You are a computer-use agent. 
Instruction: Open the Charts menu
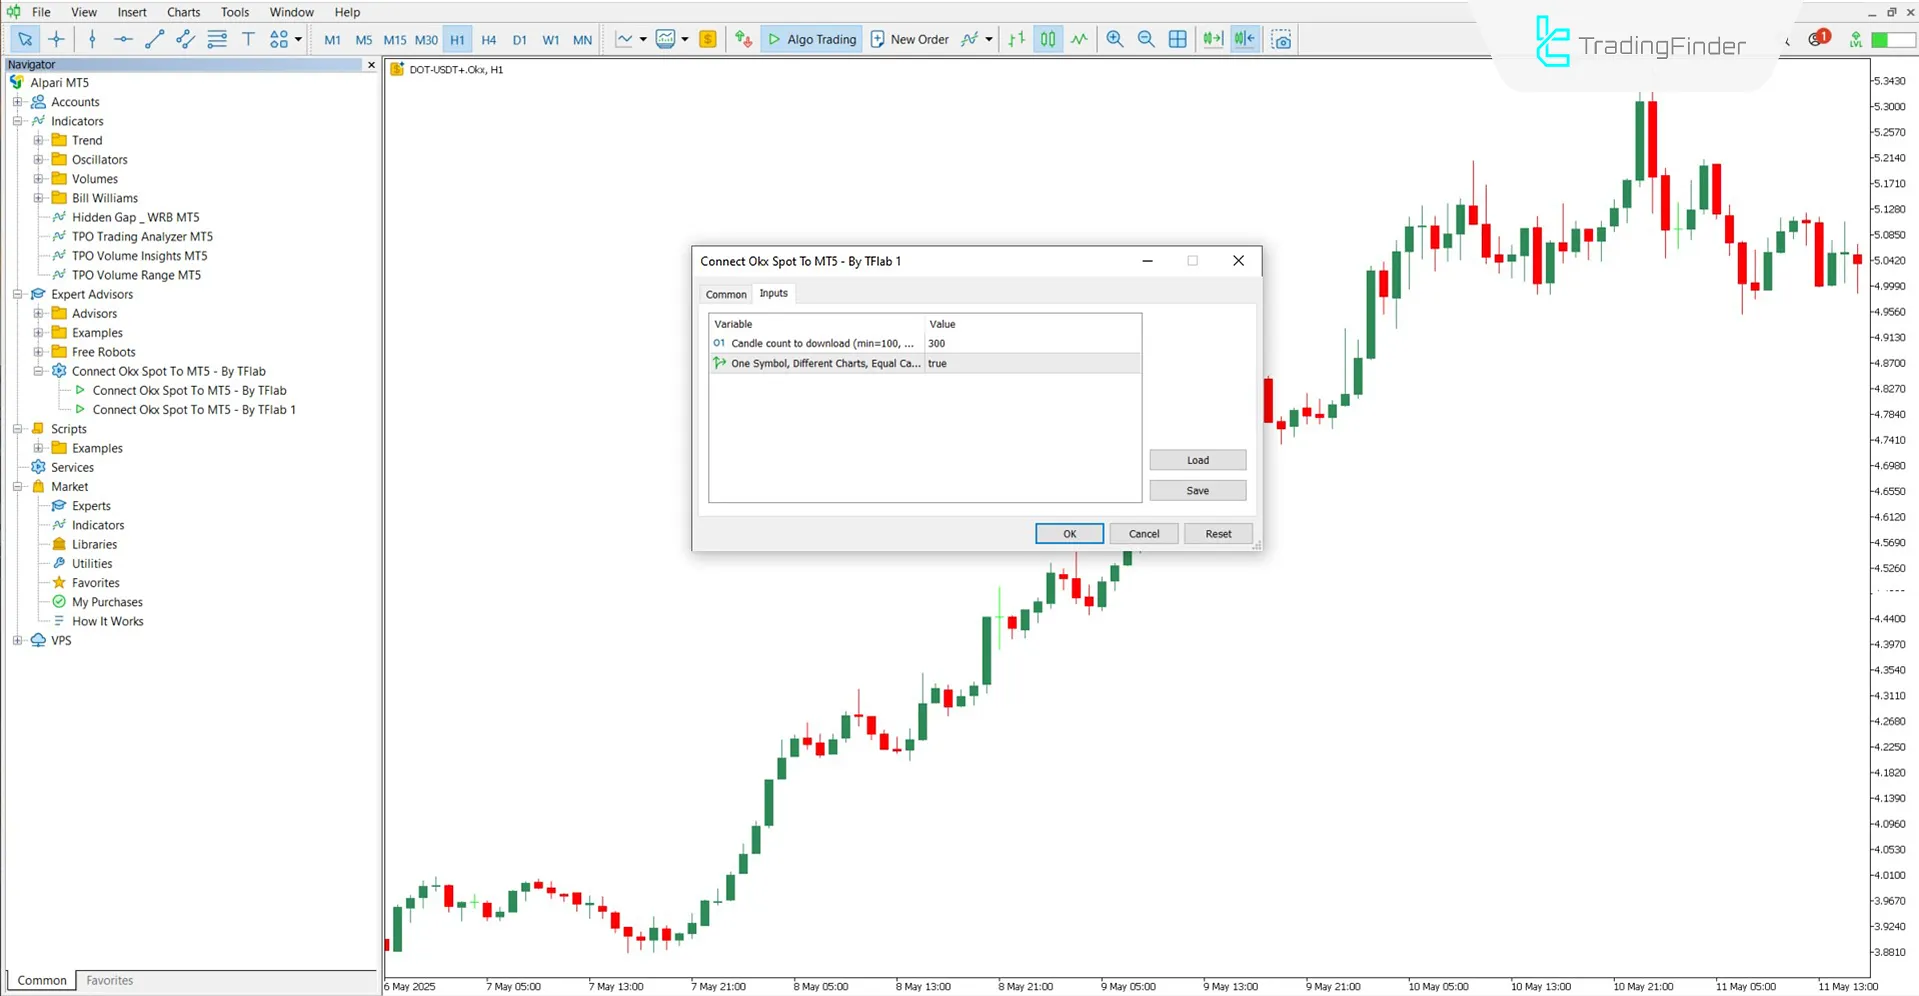pyautogui.click(x=184, y=12)
